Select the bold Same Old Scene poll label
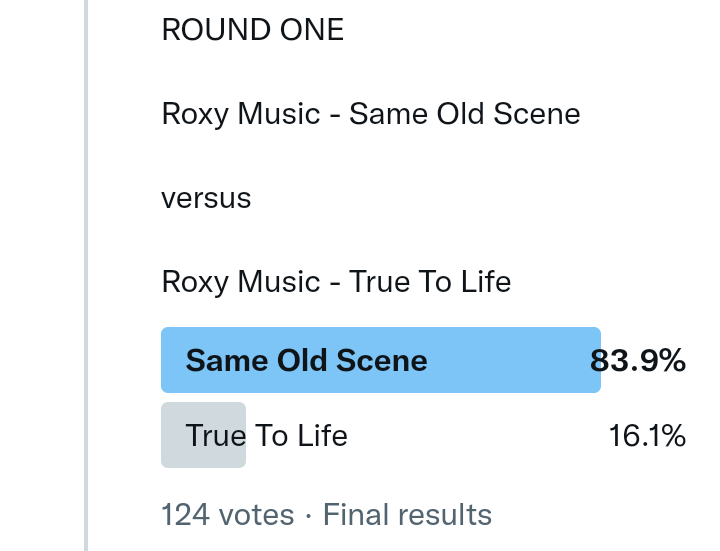The width and height of the screenshot is (720, 551). 306,360
